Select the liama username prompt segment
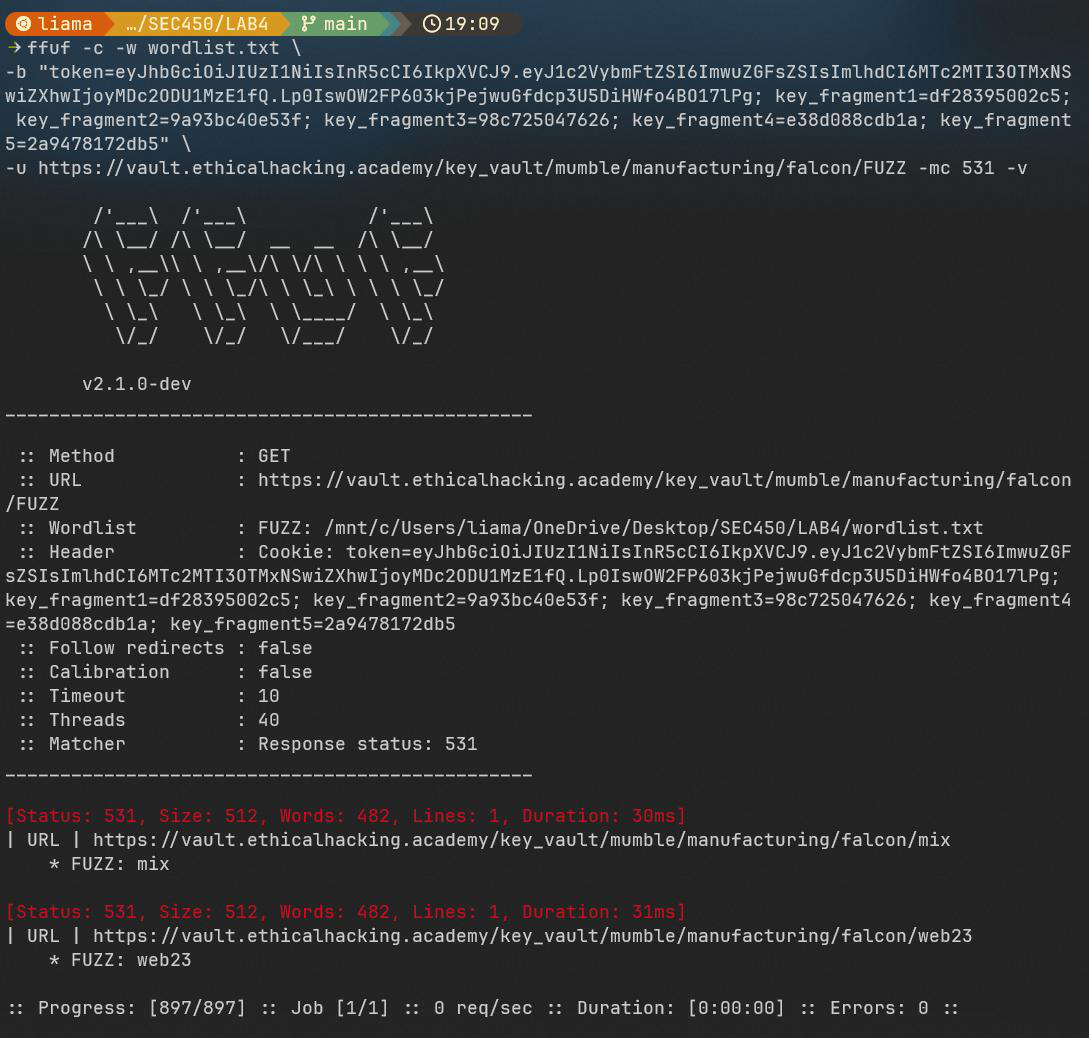 [x=65, y=23]
